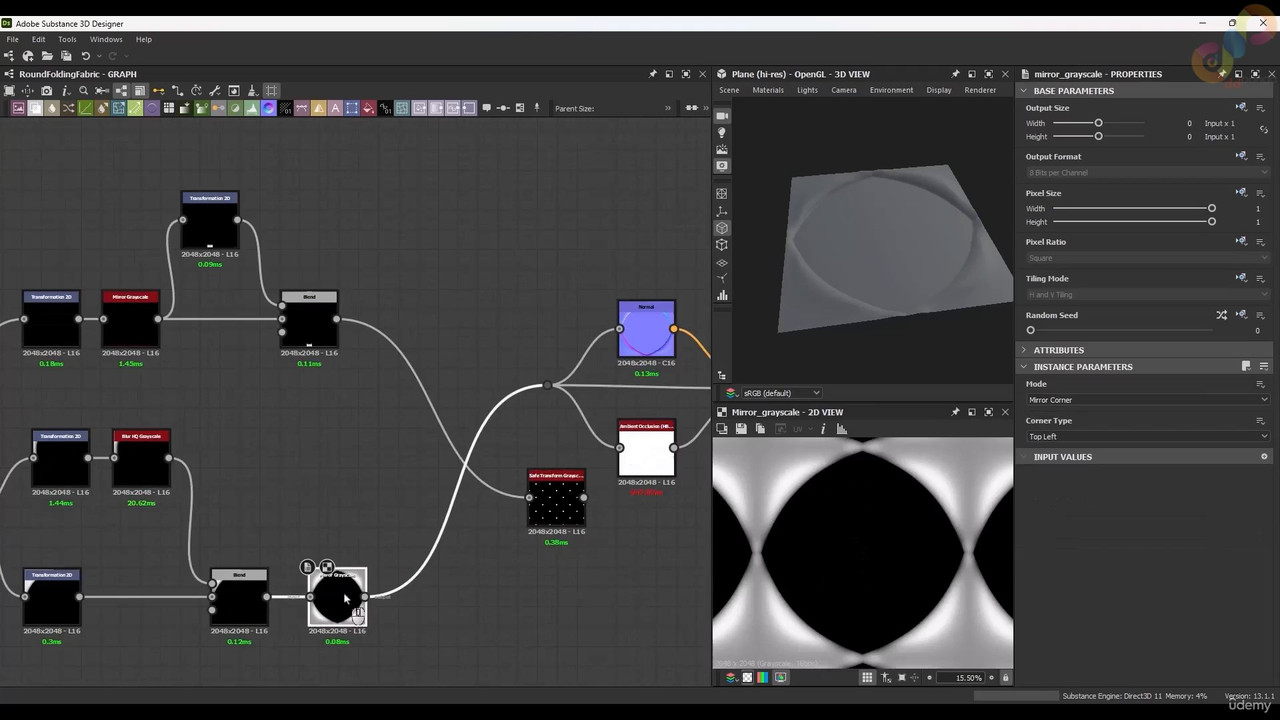Collapse the Instance Parameters section
Screen dimensions: 1280x720
1024,367
